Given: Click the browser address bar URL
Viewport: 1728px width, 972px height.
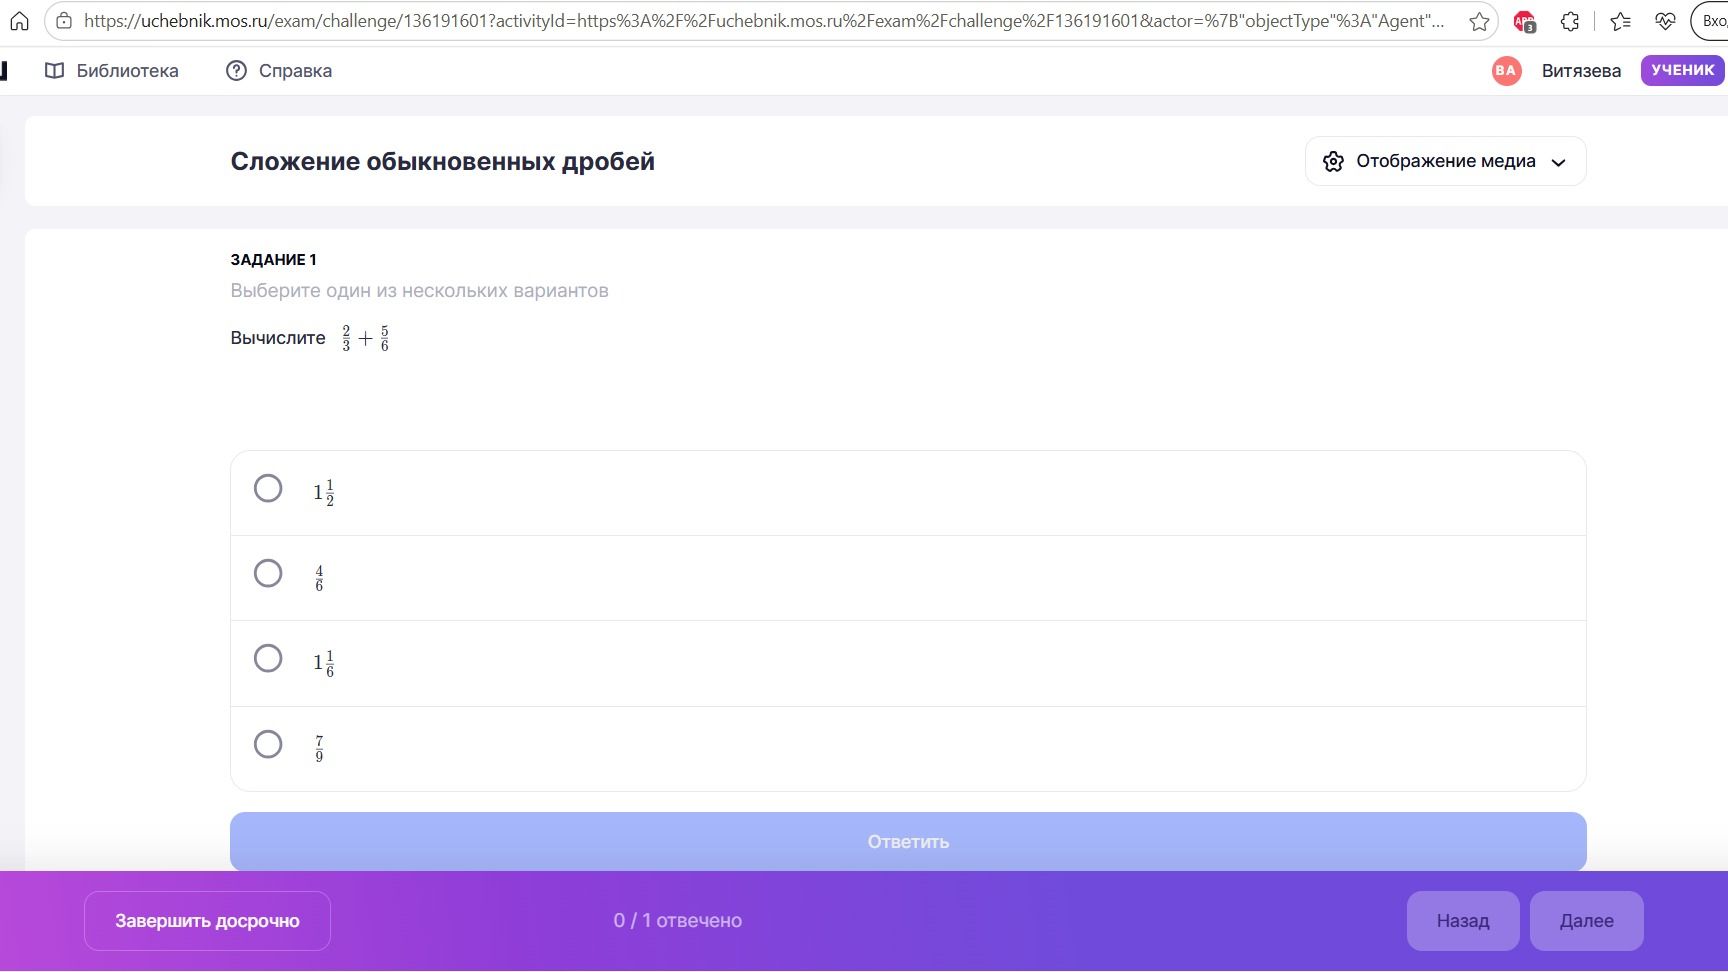Looking at the screenshot, I should click(764, 21).
